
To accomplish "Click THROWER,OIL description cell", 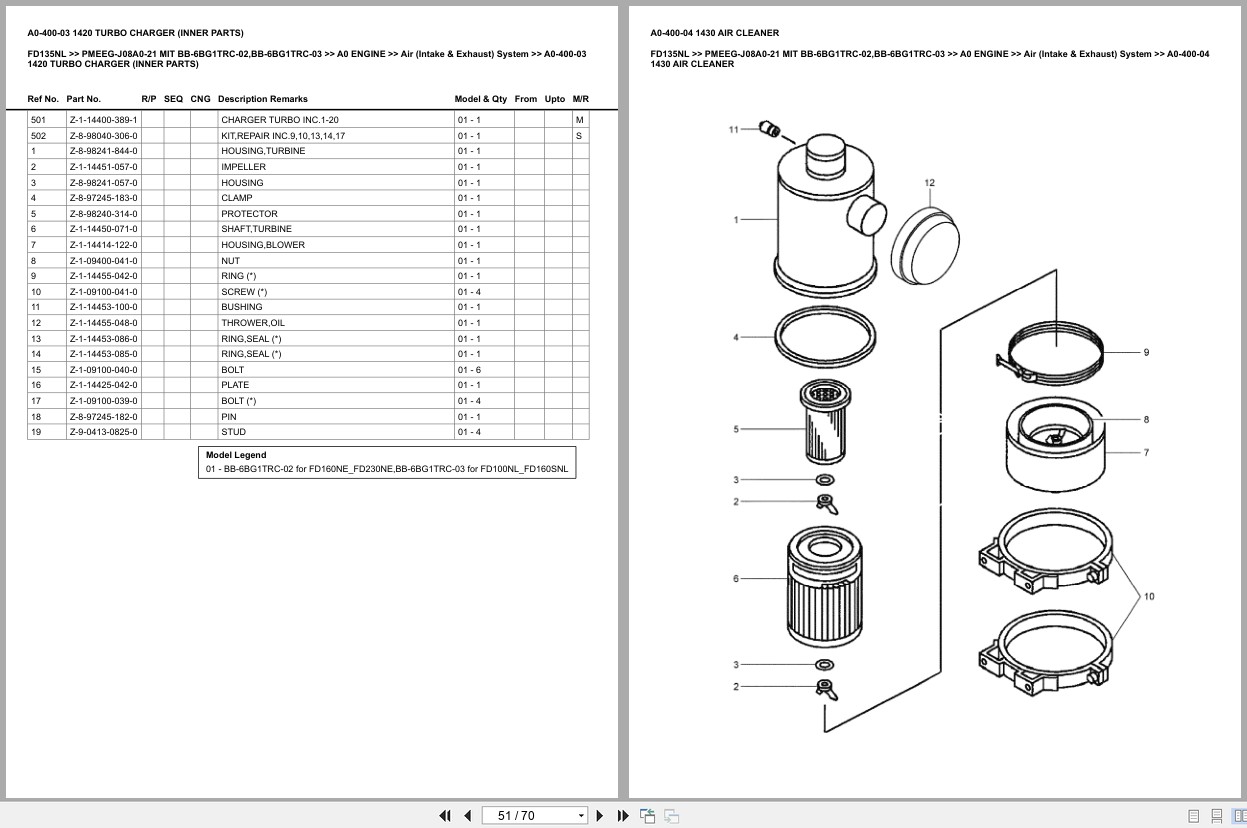I will (253, 323).
